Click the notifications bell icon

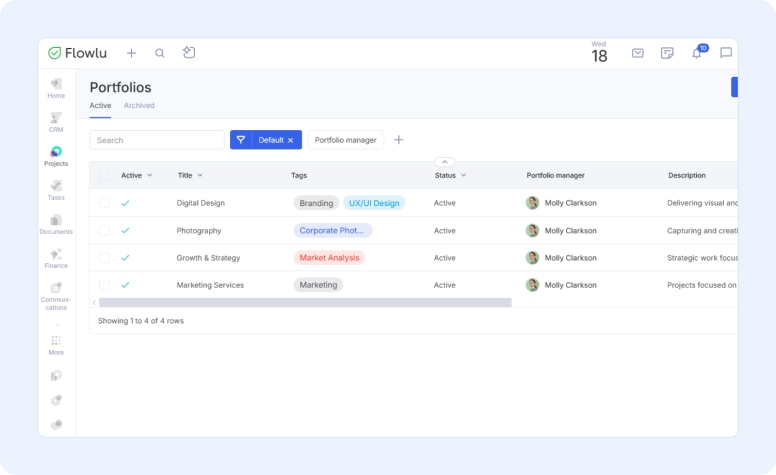(x=697, y=53)
